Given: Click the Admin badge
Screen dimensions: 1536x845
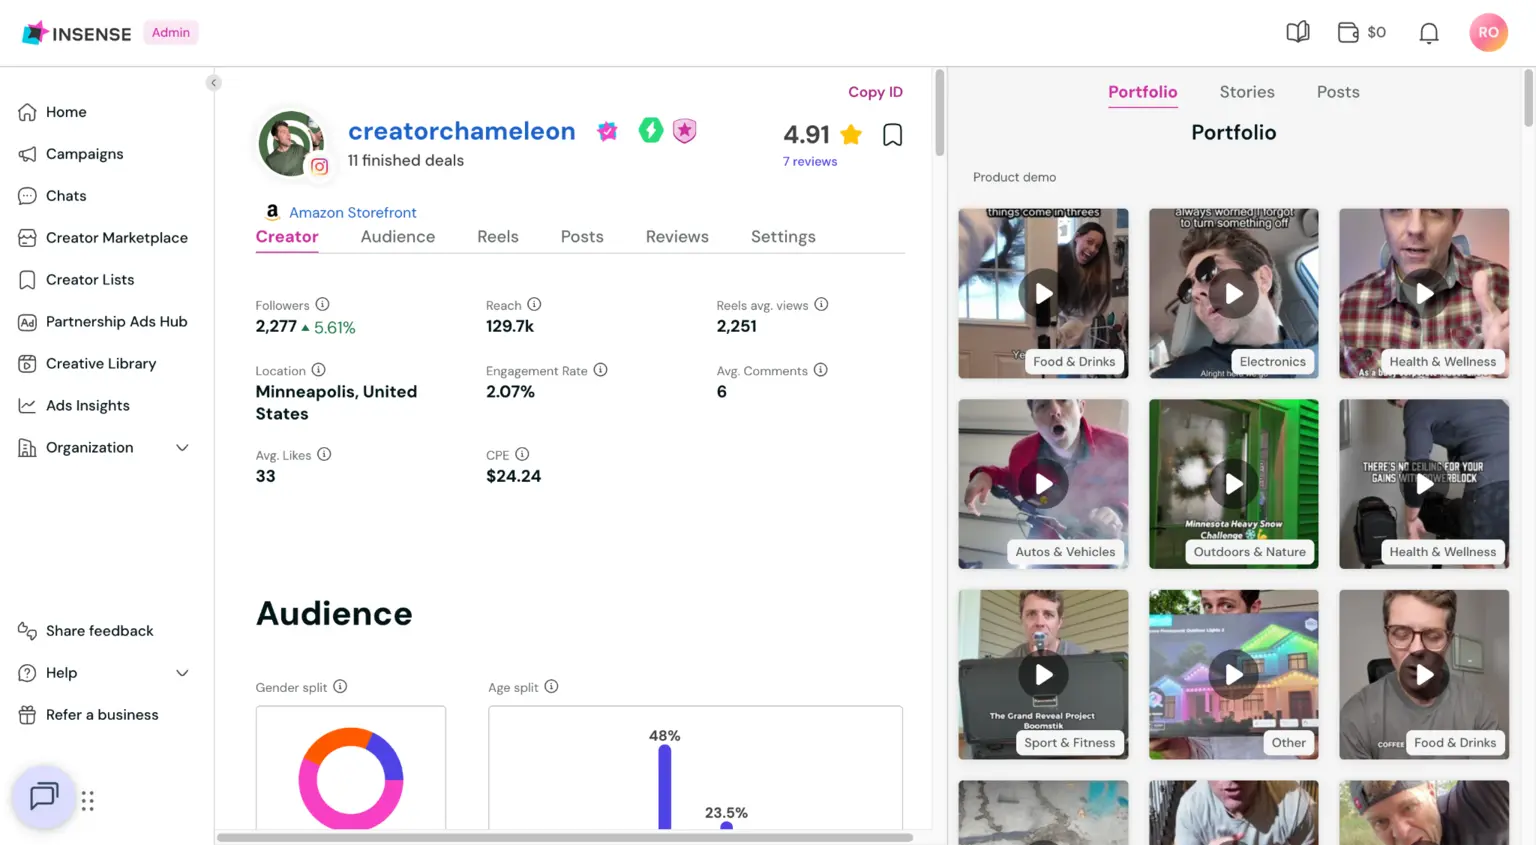Looking at the screenshot, I should [171, 33].
